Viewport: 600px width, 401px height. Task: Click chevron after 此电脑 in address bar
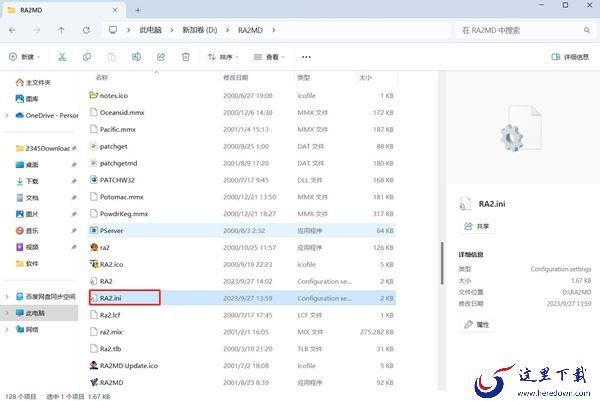click(172, 30)
